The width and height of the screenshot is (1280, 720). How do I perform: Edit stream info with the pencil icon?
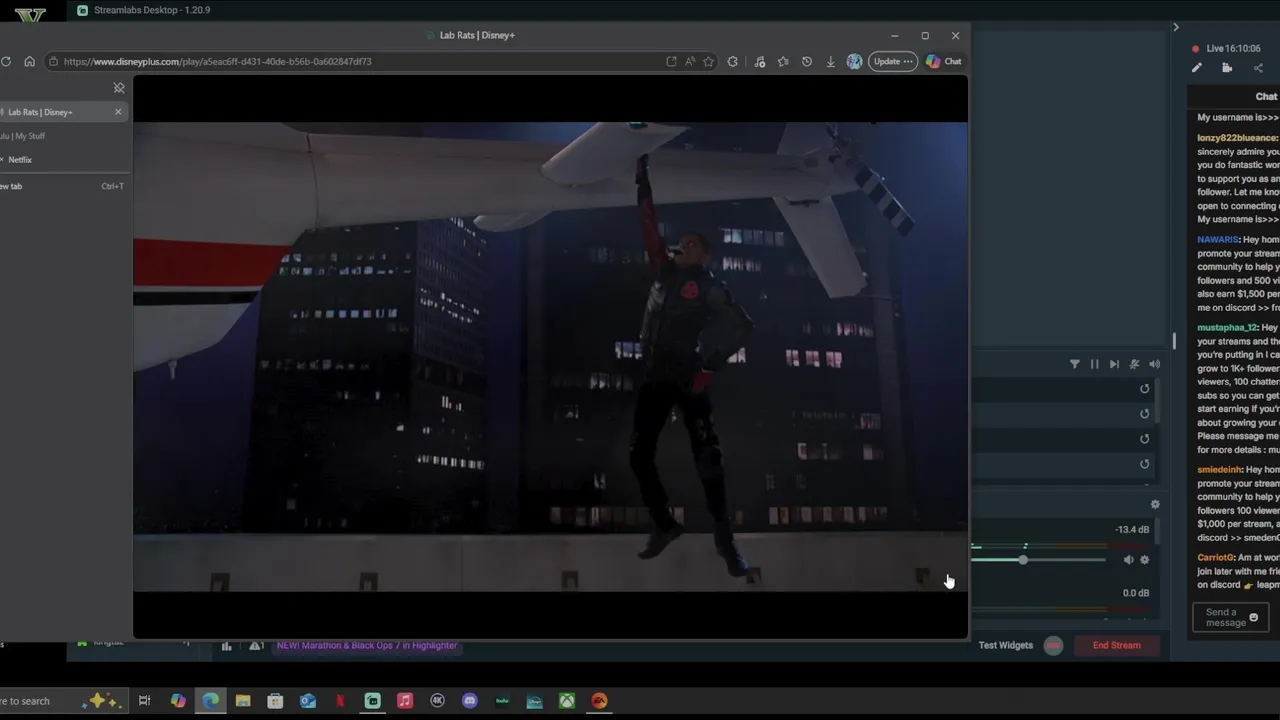click(x=1197, y=68)
